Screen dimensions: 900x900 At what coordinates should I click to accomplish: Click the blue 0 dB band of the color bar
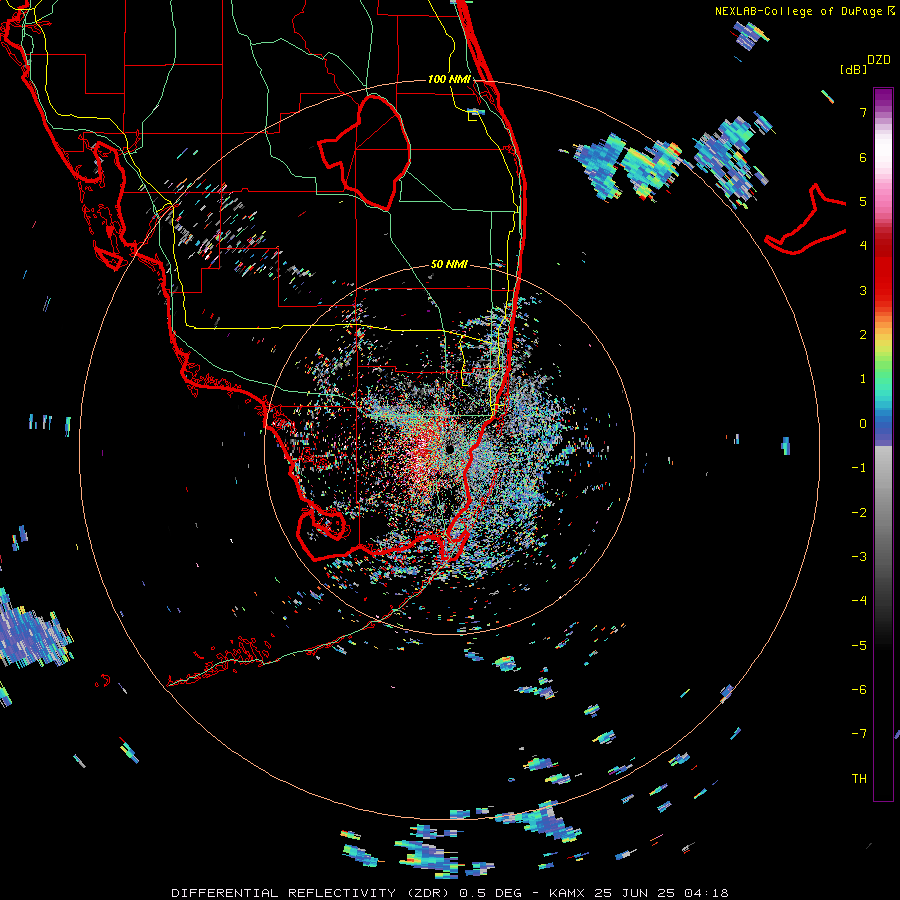[883, 425]
